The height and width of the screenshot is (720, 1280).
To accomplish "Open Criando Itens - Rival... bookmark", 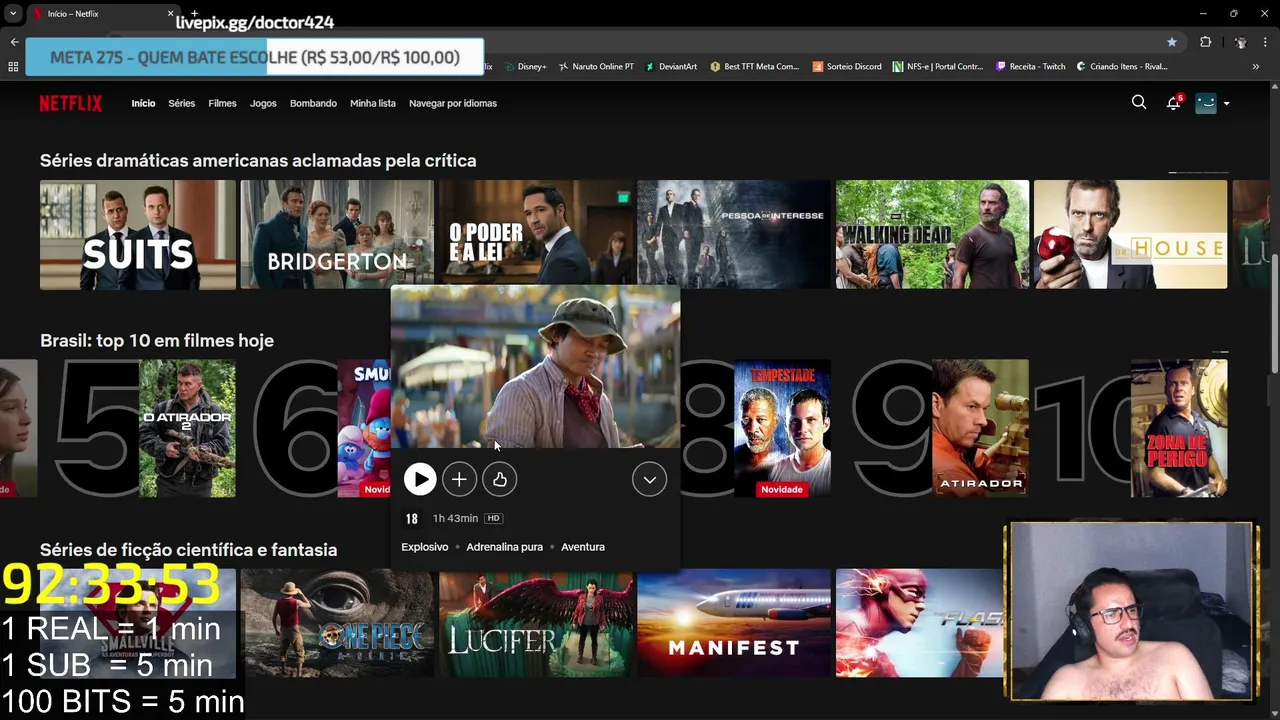I will (1121, 66).
